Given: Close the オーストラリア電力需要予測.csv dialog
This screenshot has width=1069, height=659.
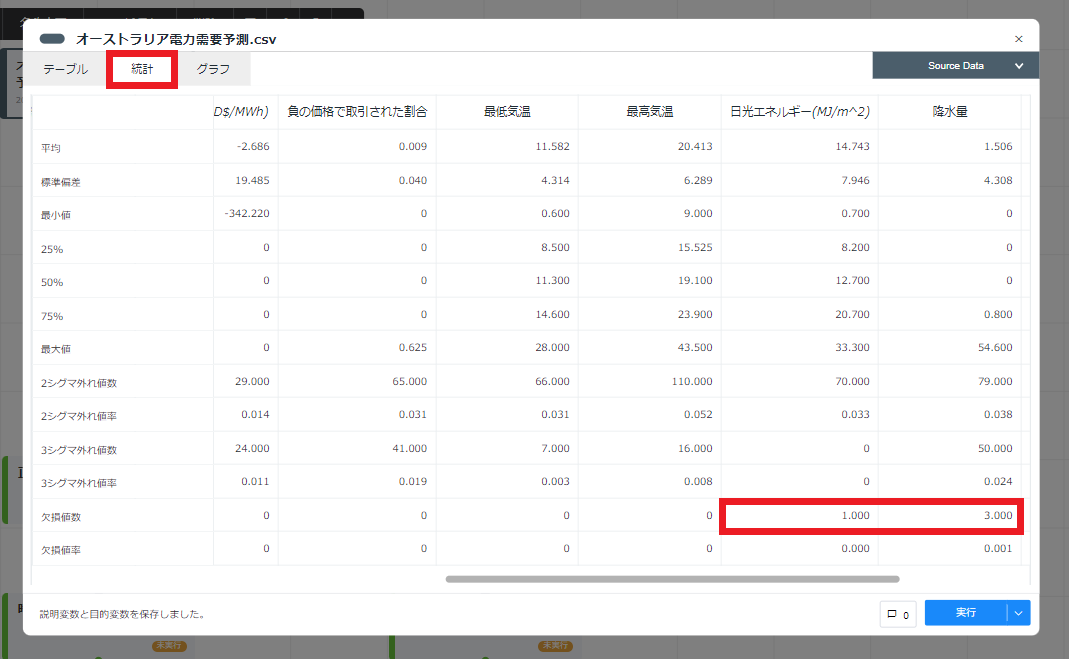Looking at the screenshot, I should (x=1018, y=39).
